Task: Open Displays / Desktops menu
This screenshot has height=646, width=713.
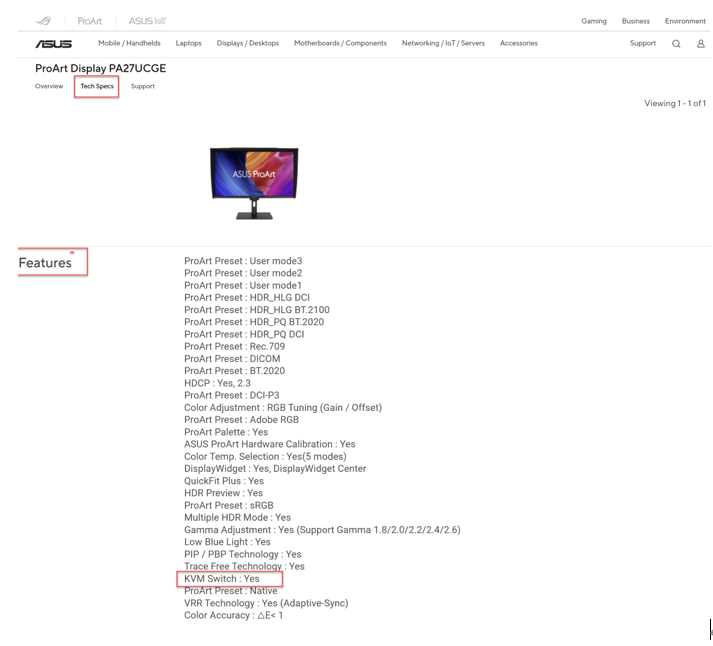Action: pos(247,43)
